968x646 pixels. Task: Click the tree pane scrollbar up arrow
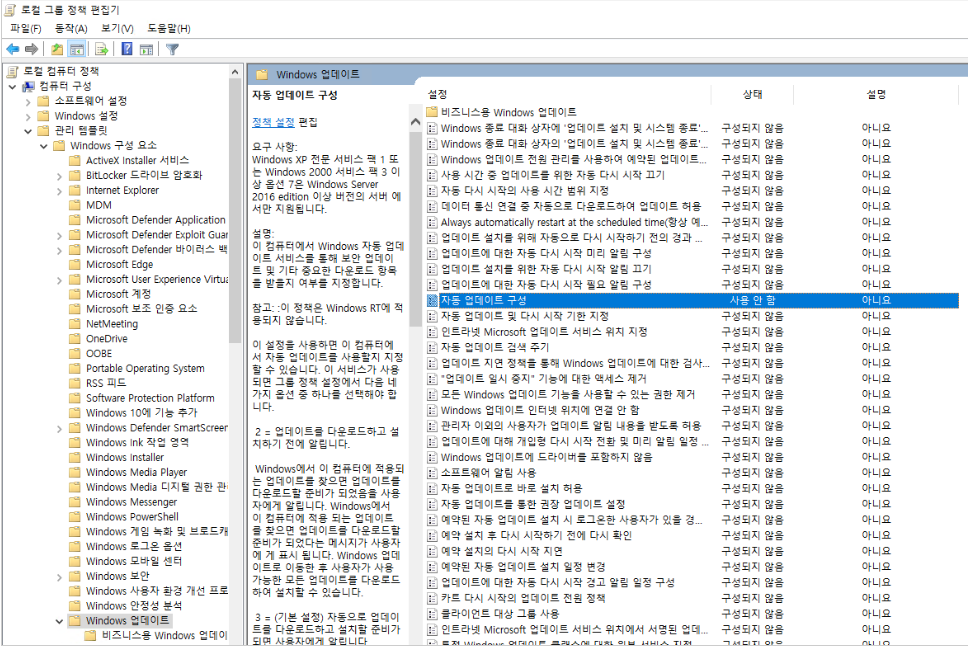point(235,72)
